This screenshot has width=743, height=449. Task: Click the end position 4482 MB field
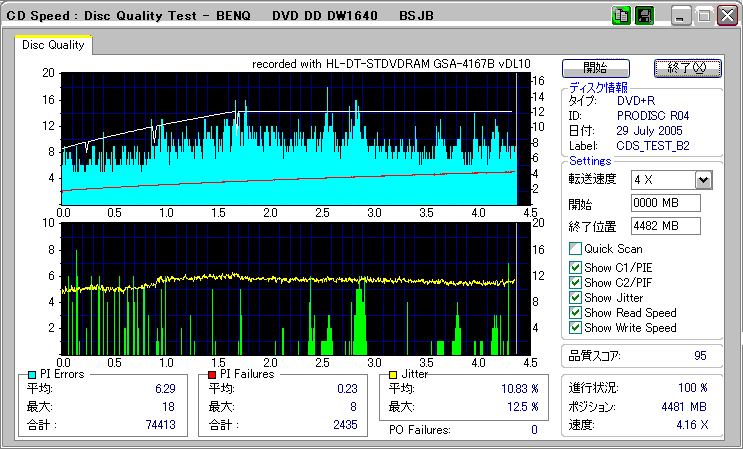[665, 225]
